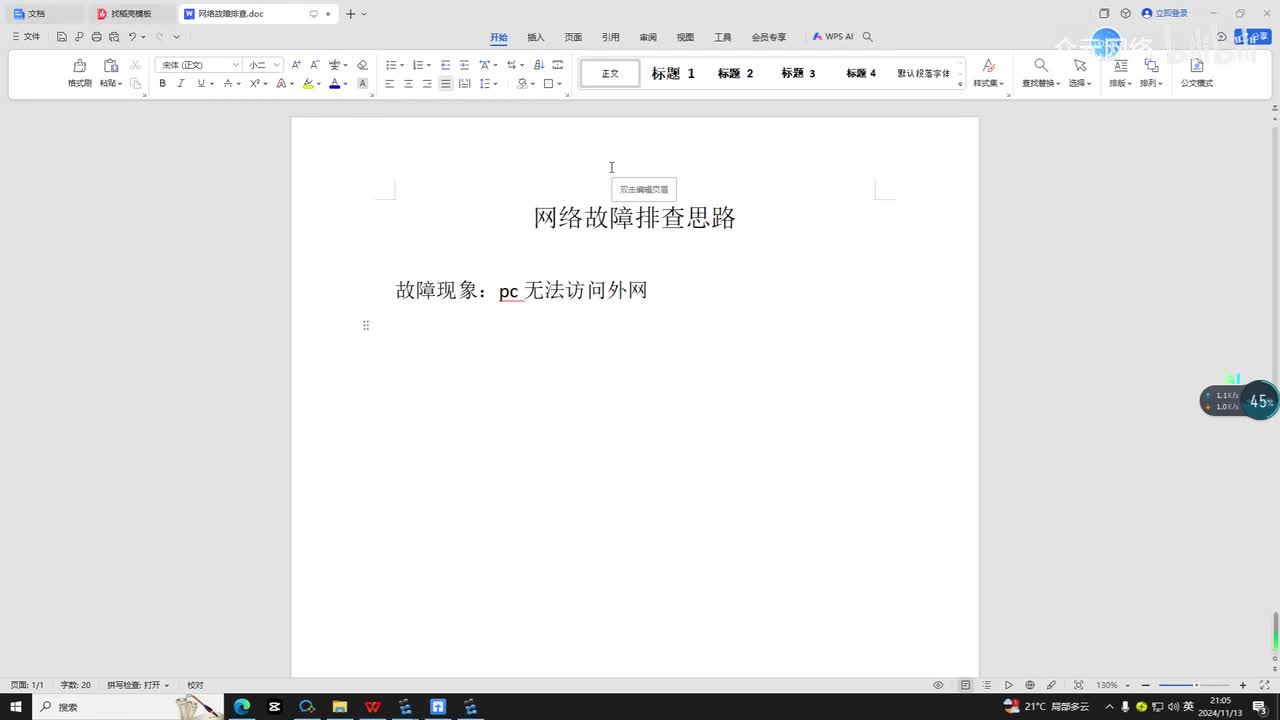Decrease paragraph indent
1280x720 pixels.
[446, 65]
